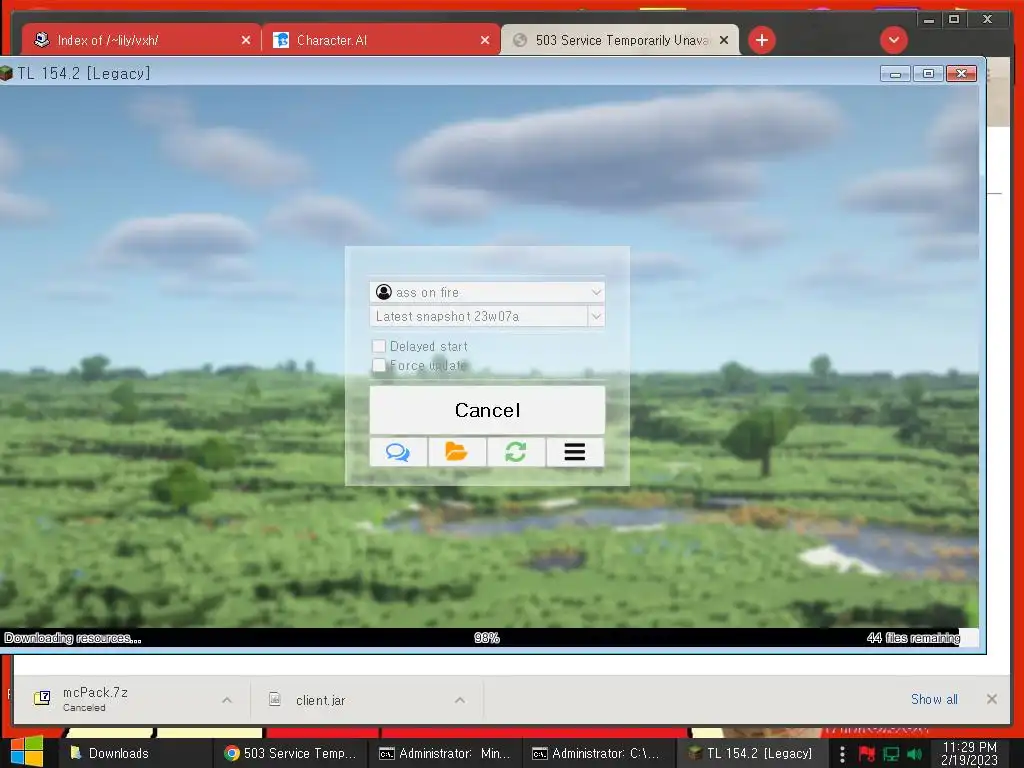The width and height of the screenshot is (1024, 768).
Task: Click the TL launcher window title icon
Action: coord(7,73)
